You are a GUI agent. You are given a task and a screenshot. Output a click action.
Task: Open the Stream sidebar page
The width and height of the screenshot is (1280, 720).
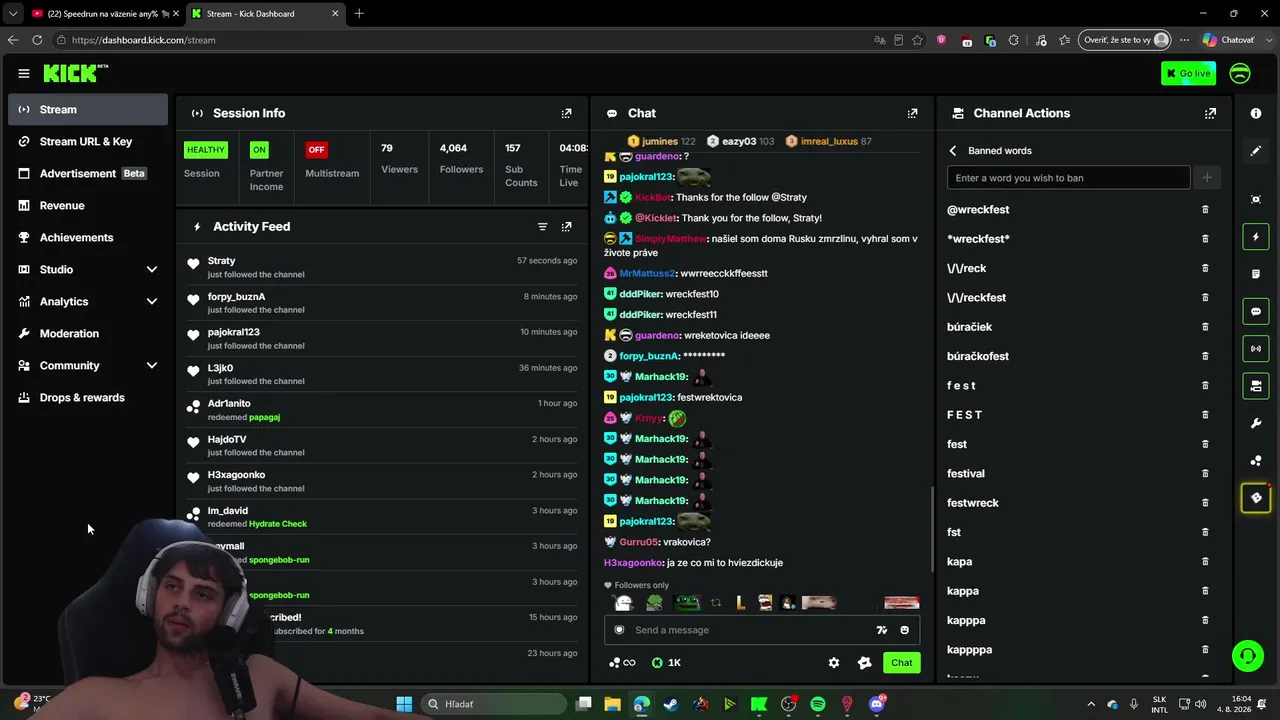tap(88, 110)
